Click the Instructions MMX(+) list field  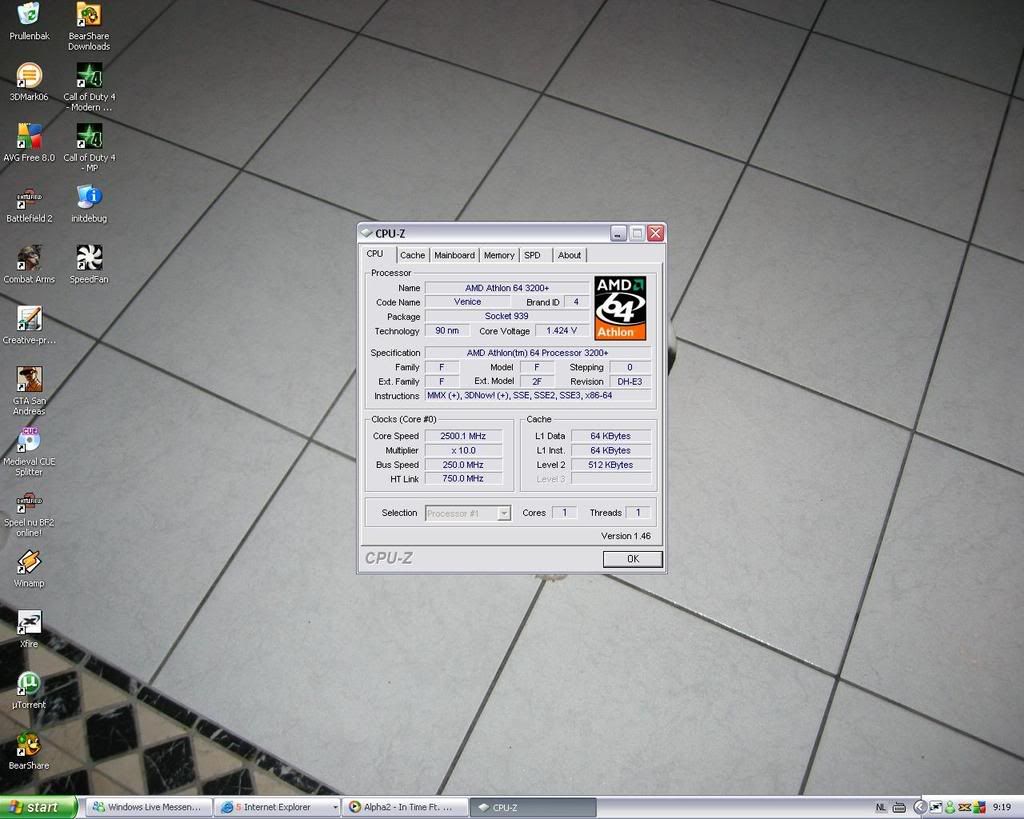click(x=537, y=395)
